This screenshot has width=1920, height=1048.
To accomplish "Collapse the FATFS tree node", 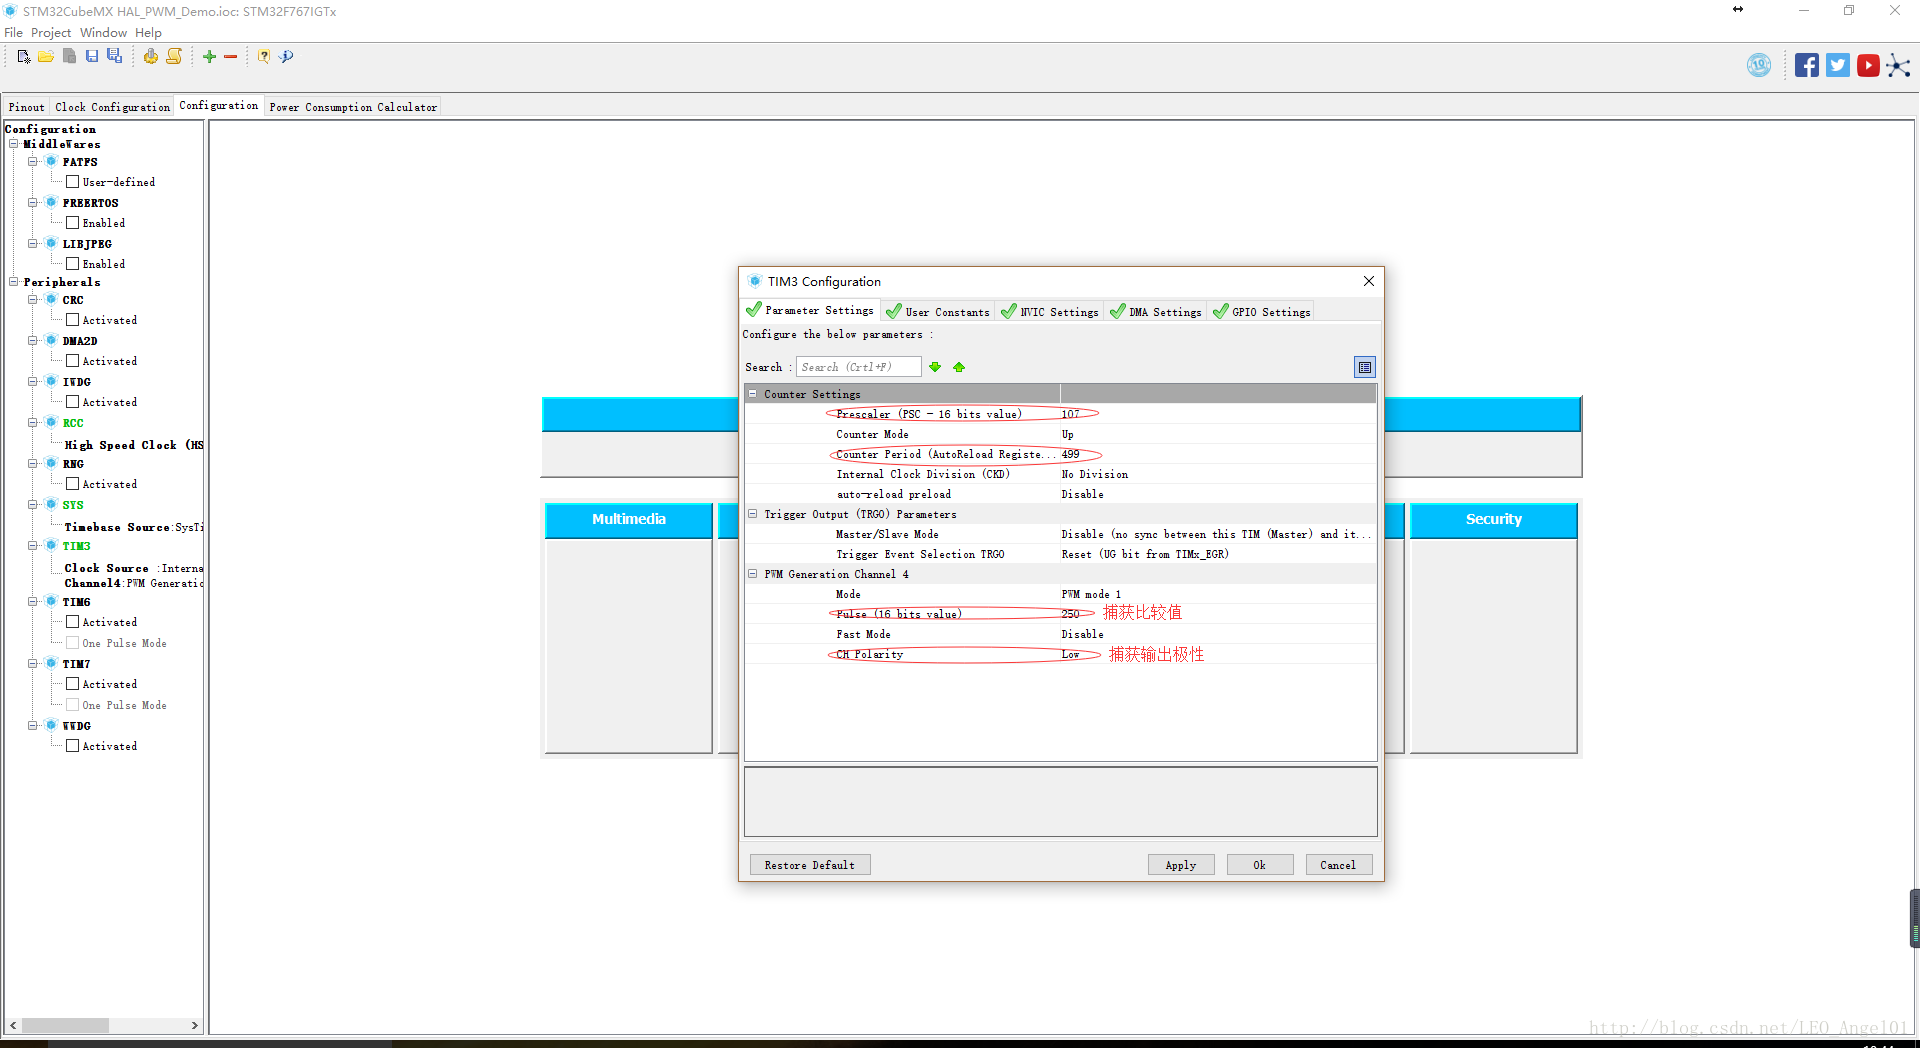I will [33, 162].
